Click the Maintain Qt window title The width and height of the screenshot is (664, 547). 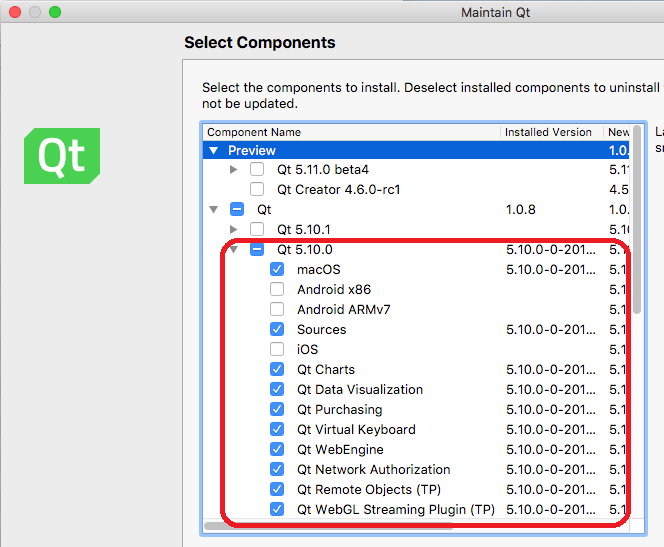click(x=495, y=12)
